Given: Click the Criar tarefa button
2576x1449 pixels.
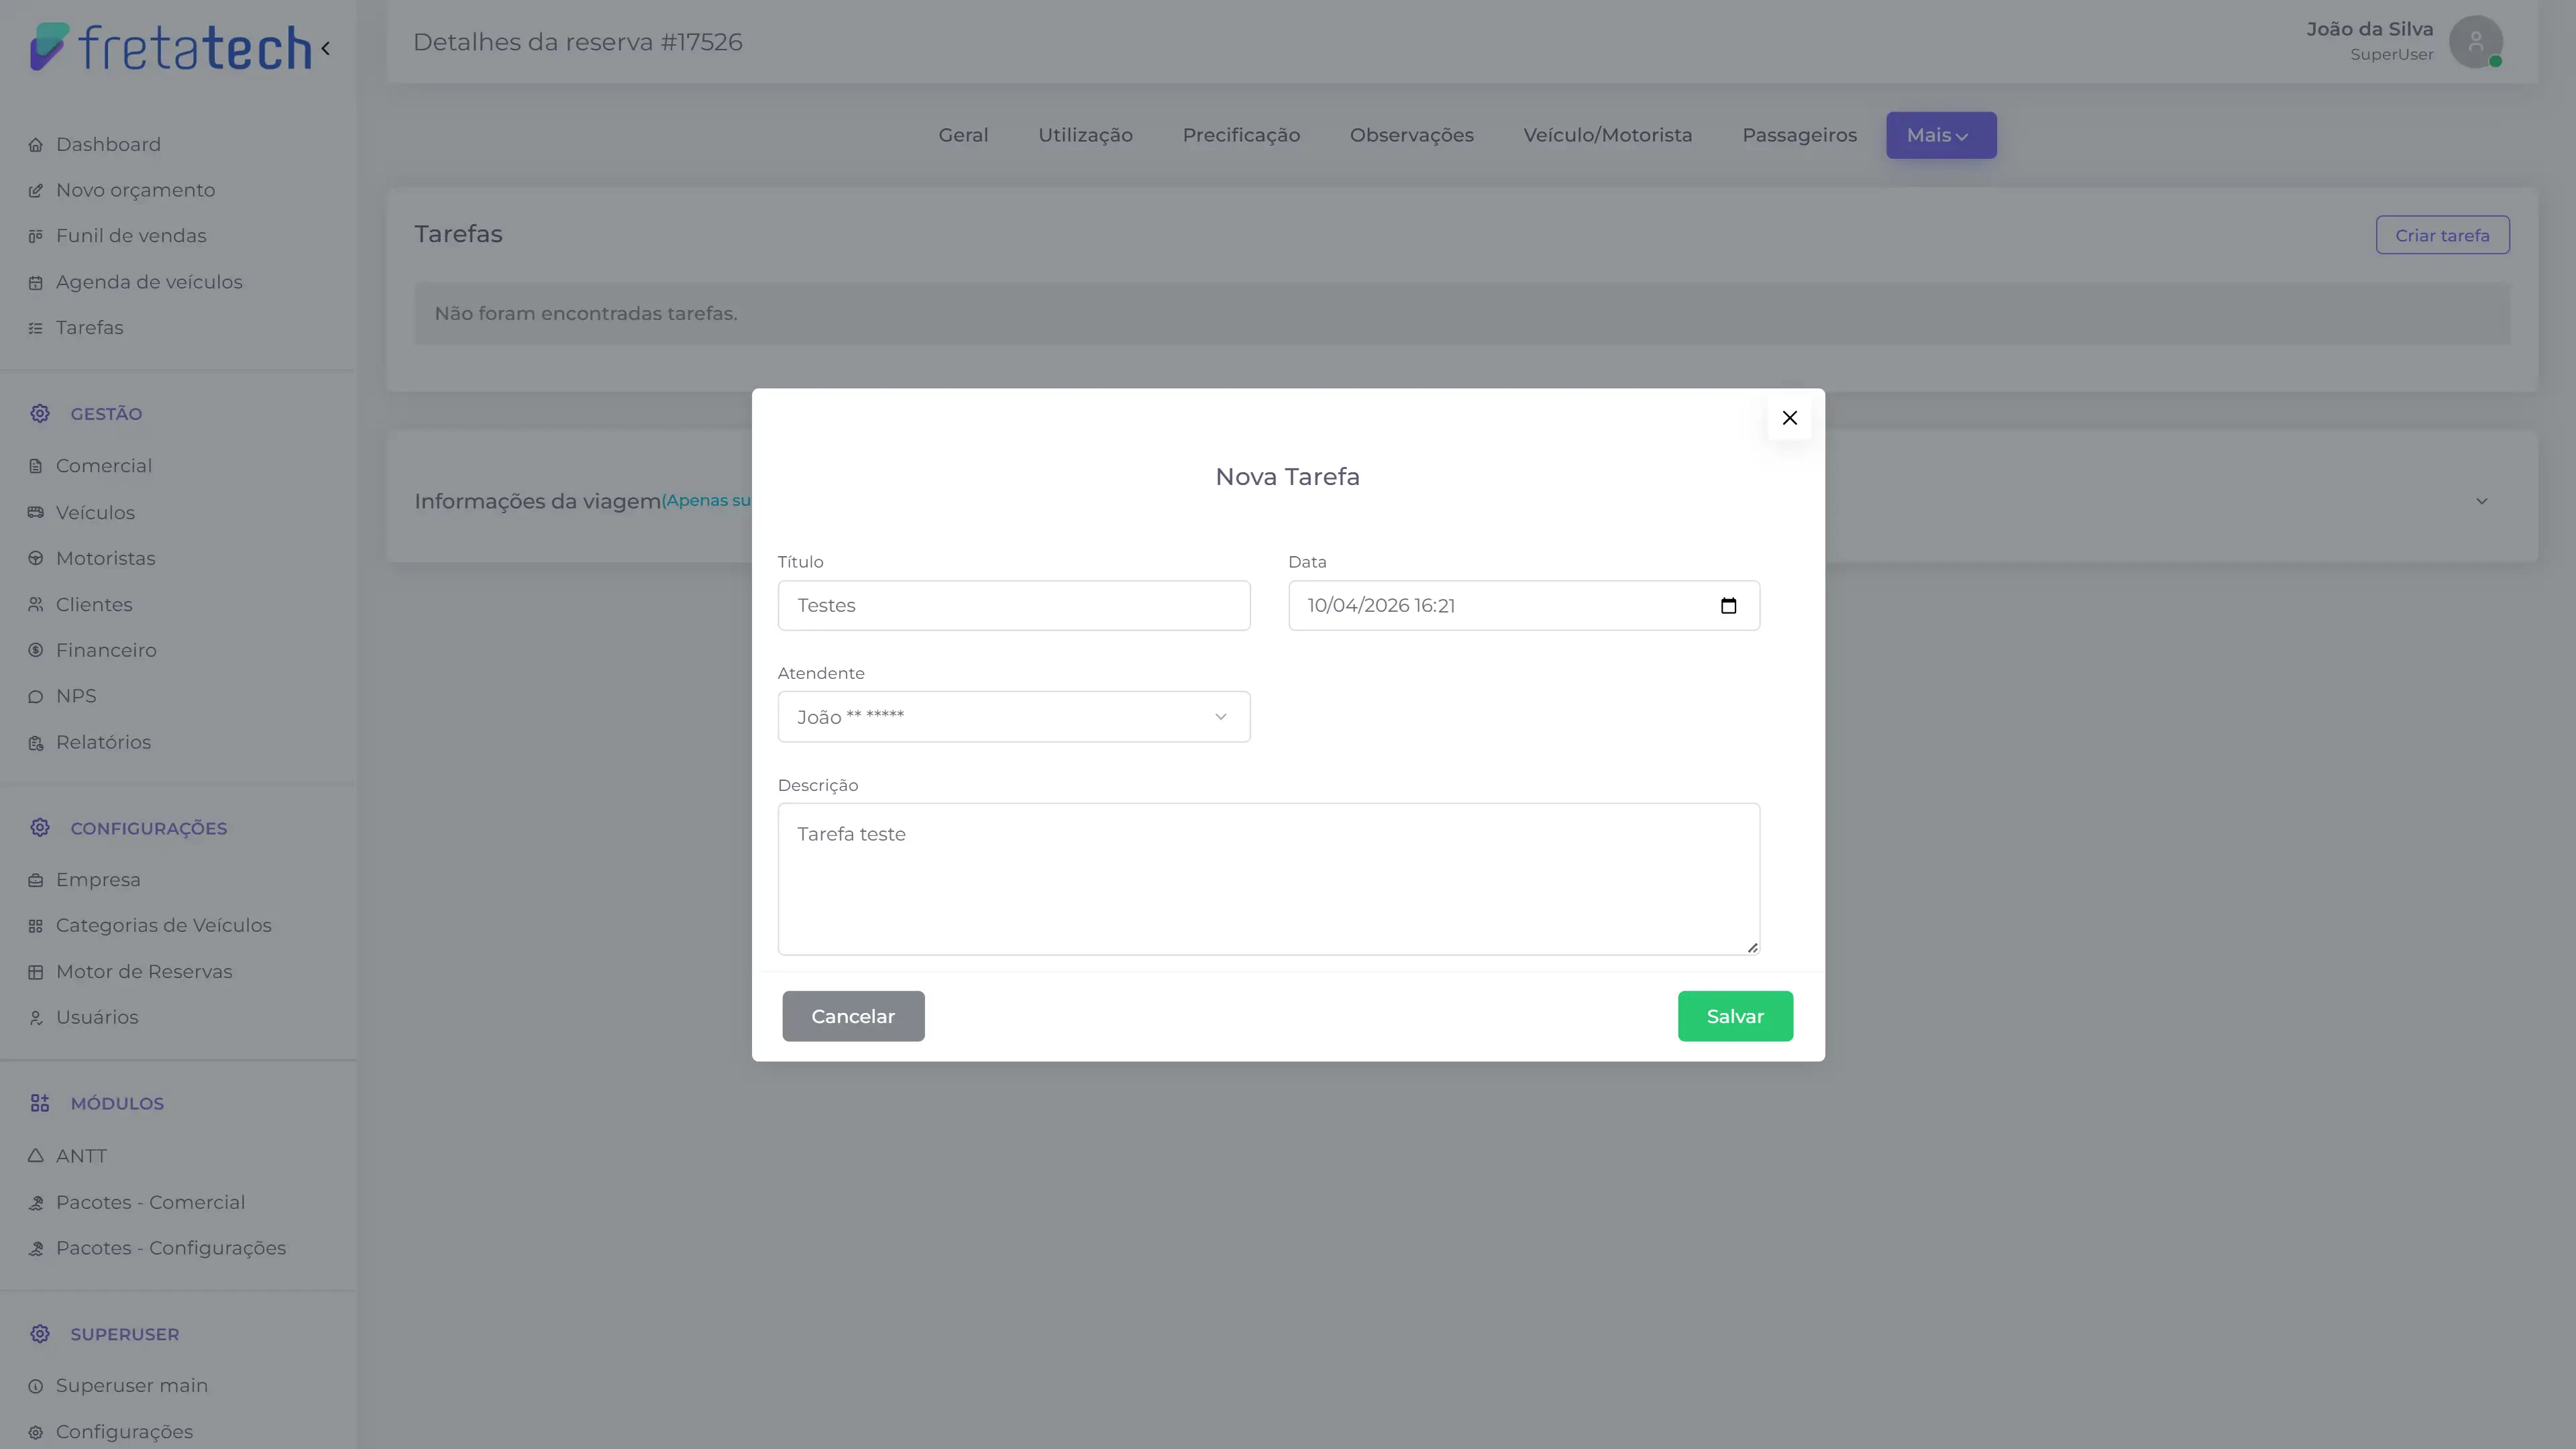Looking at the screenshot, I should 2442,235.
